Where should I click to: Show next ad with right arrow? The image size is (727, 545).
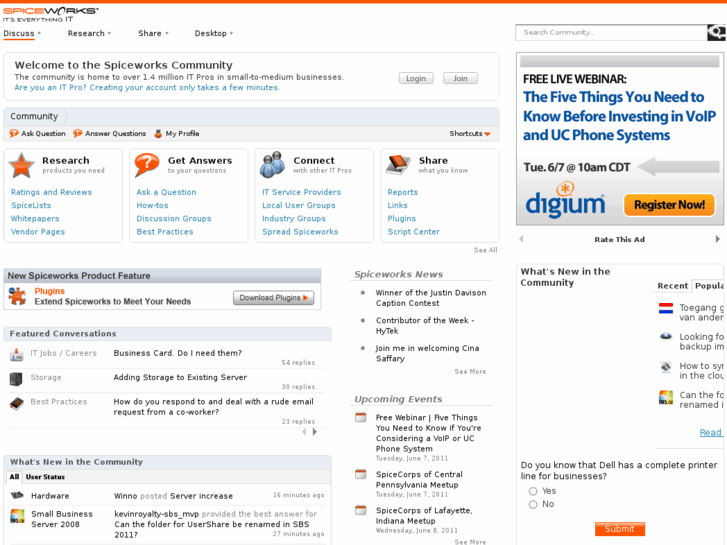[718, 239]
